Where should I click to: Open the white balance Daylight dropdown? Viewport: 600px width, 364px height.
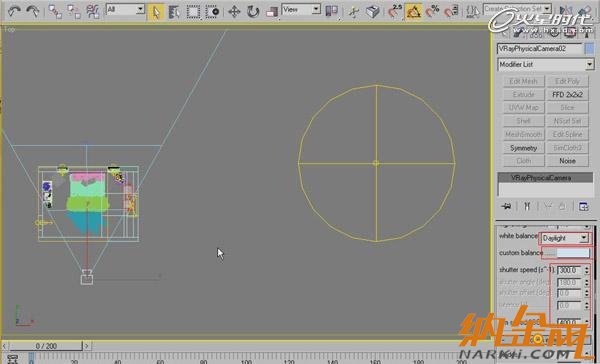click(565, 238)
